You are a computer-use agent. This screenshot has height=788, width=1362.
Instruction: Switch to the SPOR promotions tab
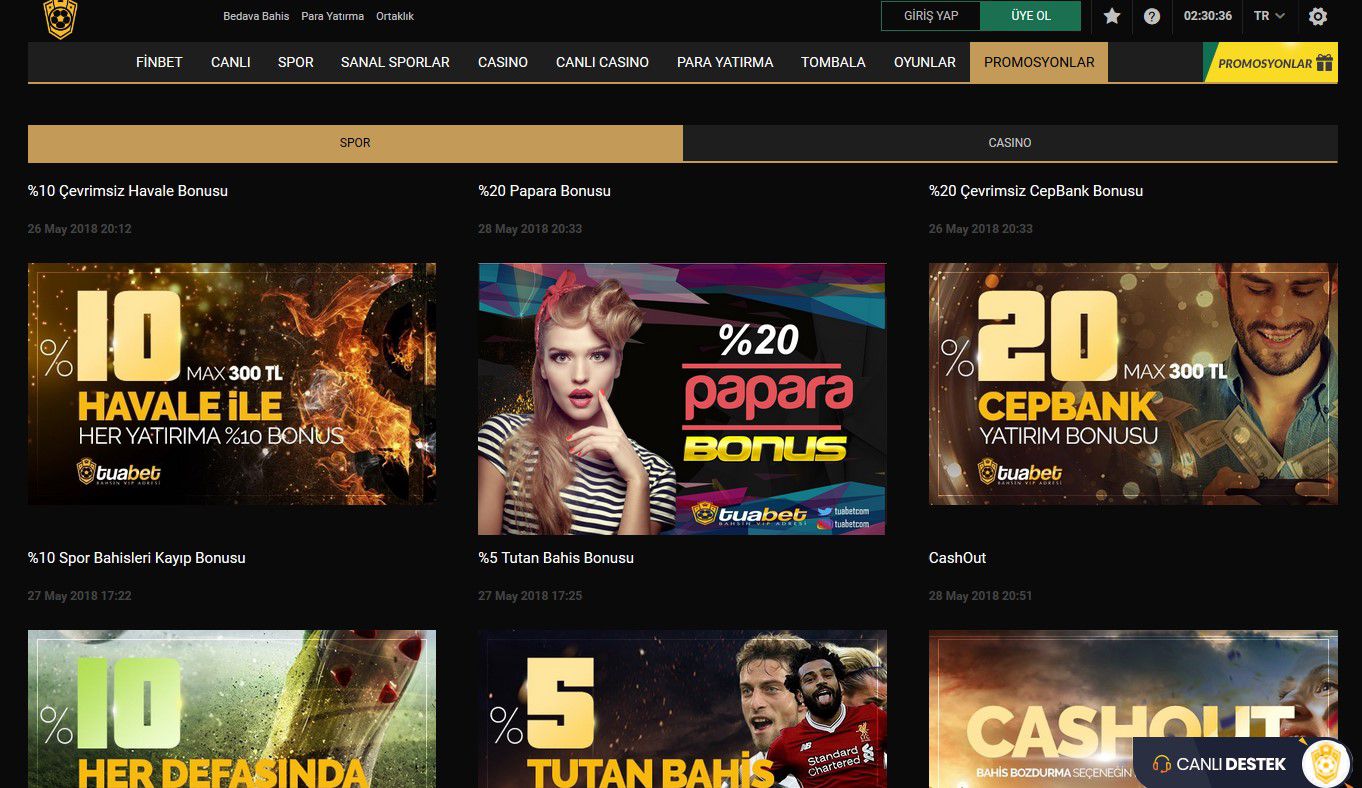click(355, 143)
